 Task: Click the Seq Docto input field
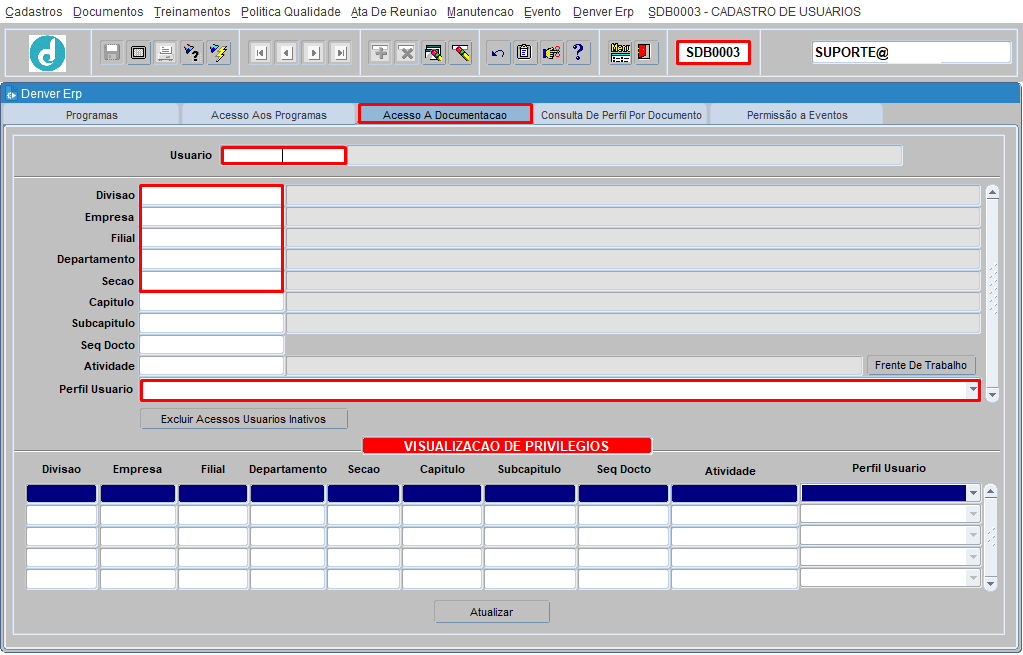point(211,344)
